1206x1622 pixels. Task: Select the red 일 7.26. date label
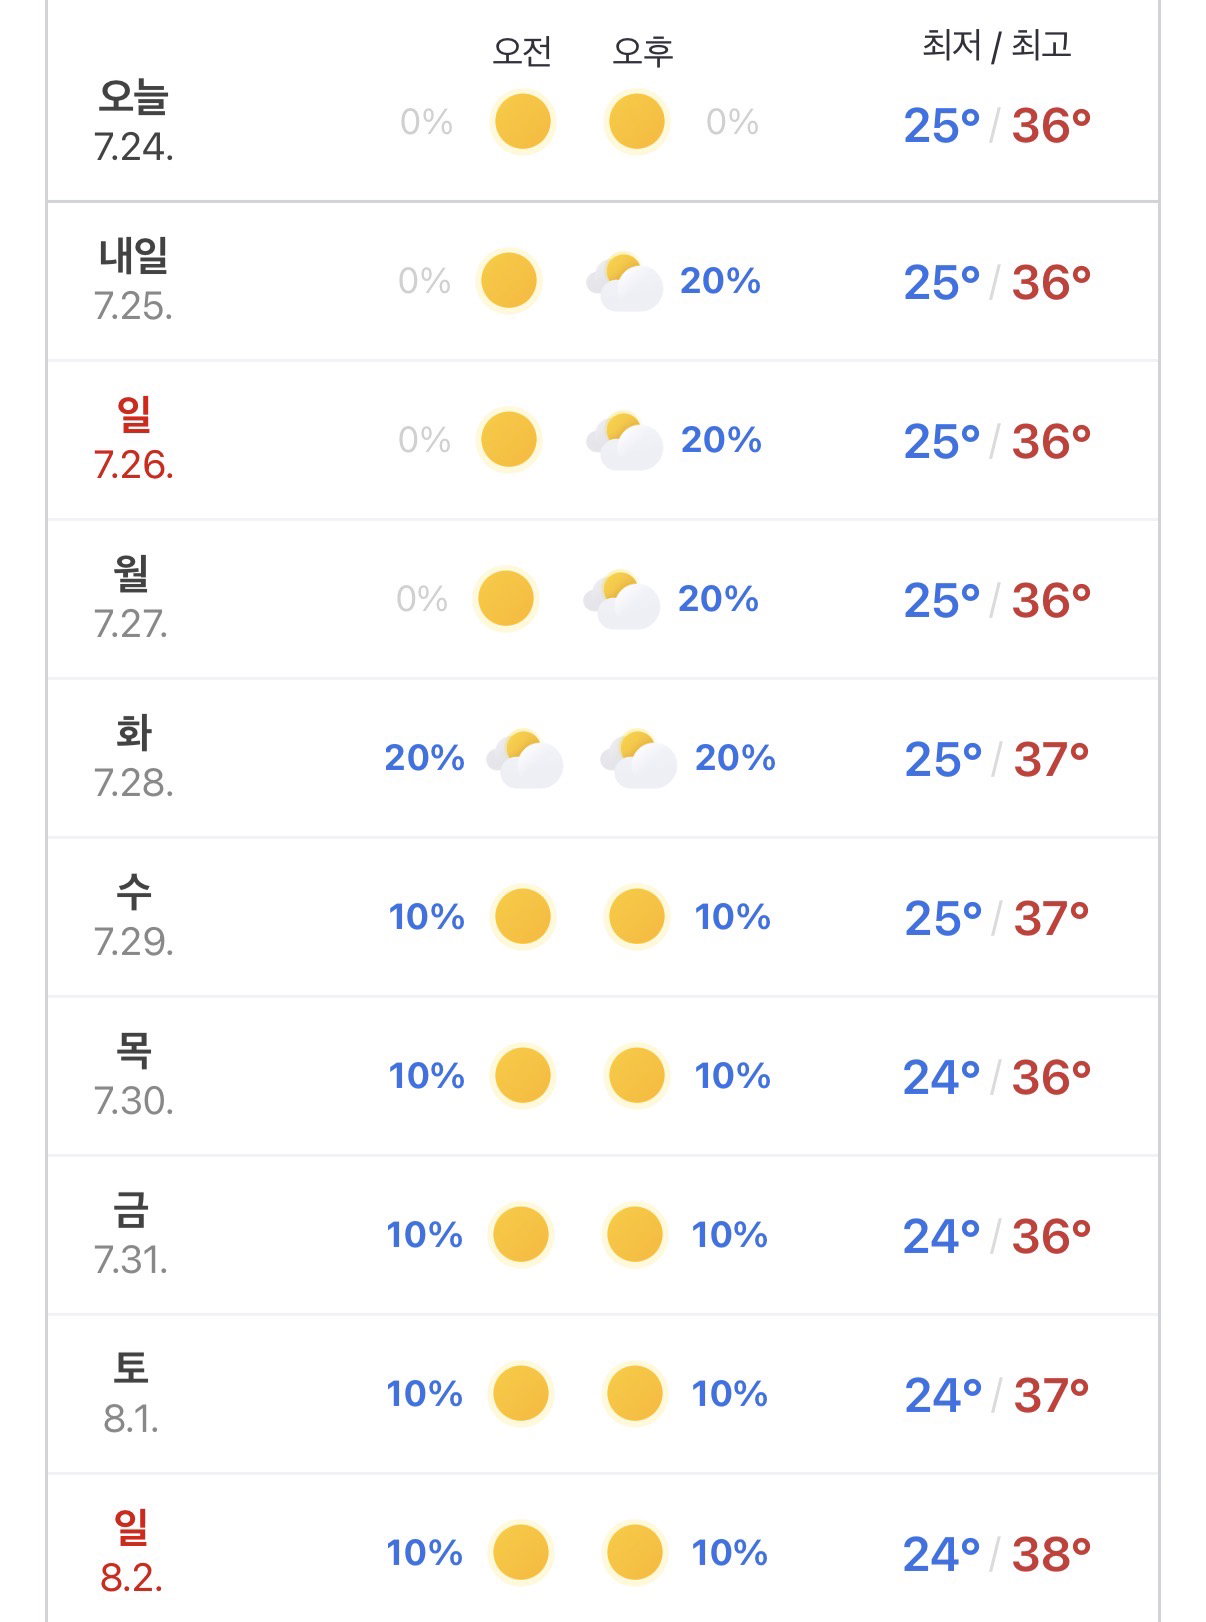[134, 439]
